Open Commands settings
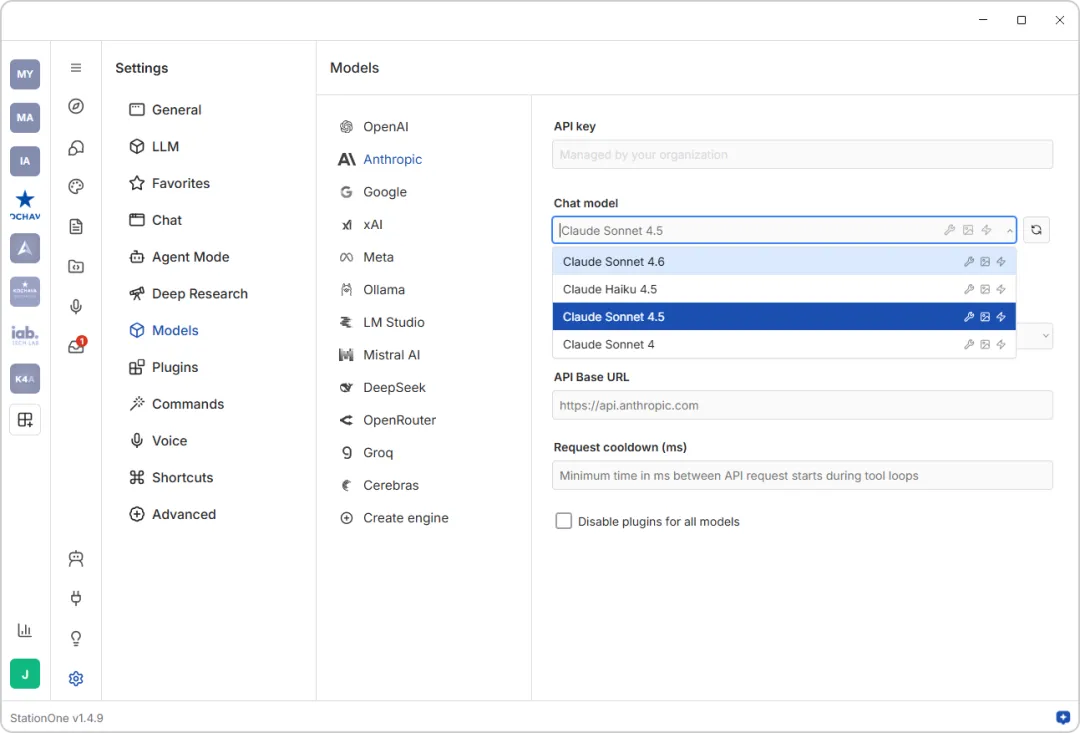 pos(176,404)
